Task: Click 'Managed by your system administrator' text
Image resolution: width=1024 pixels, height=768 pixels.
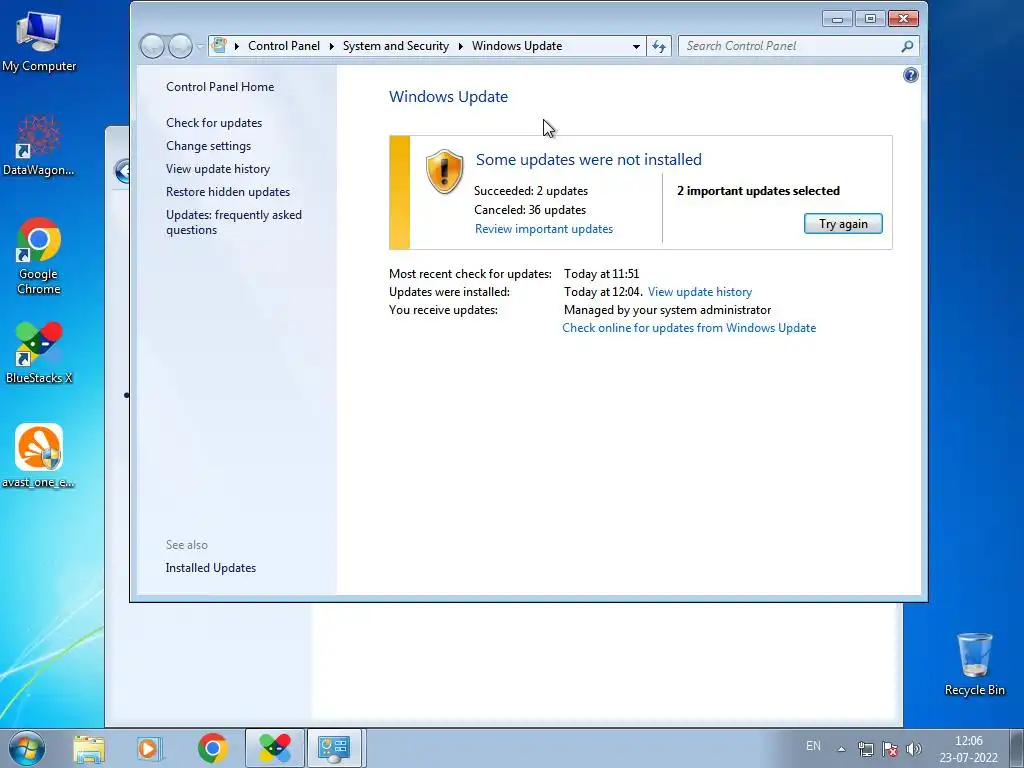Action: (x=667, y=310)
